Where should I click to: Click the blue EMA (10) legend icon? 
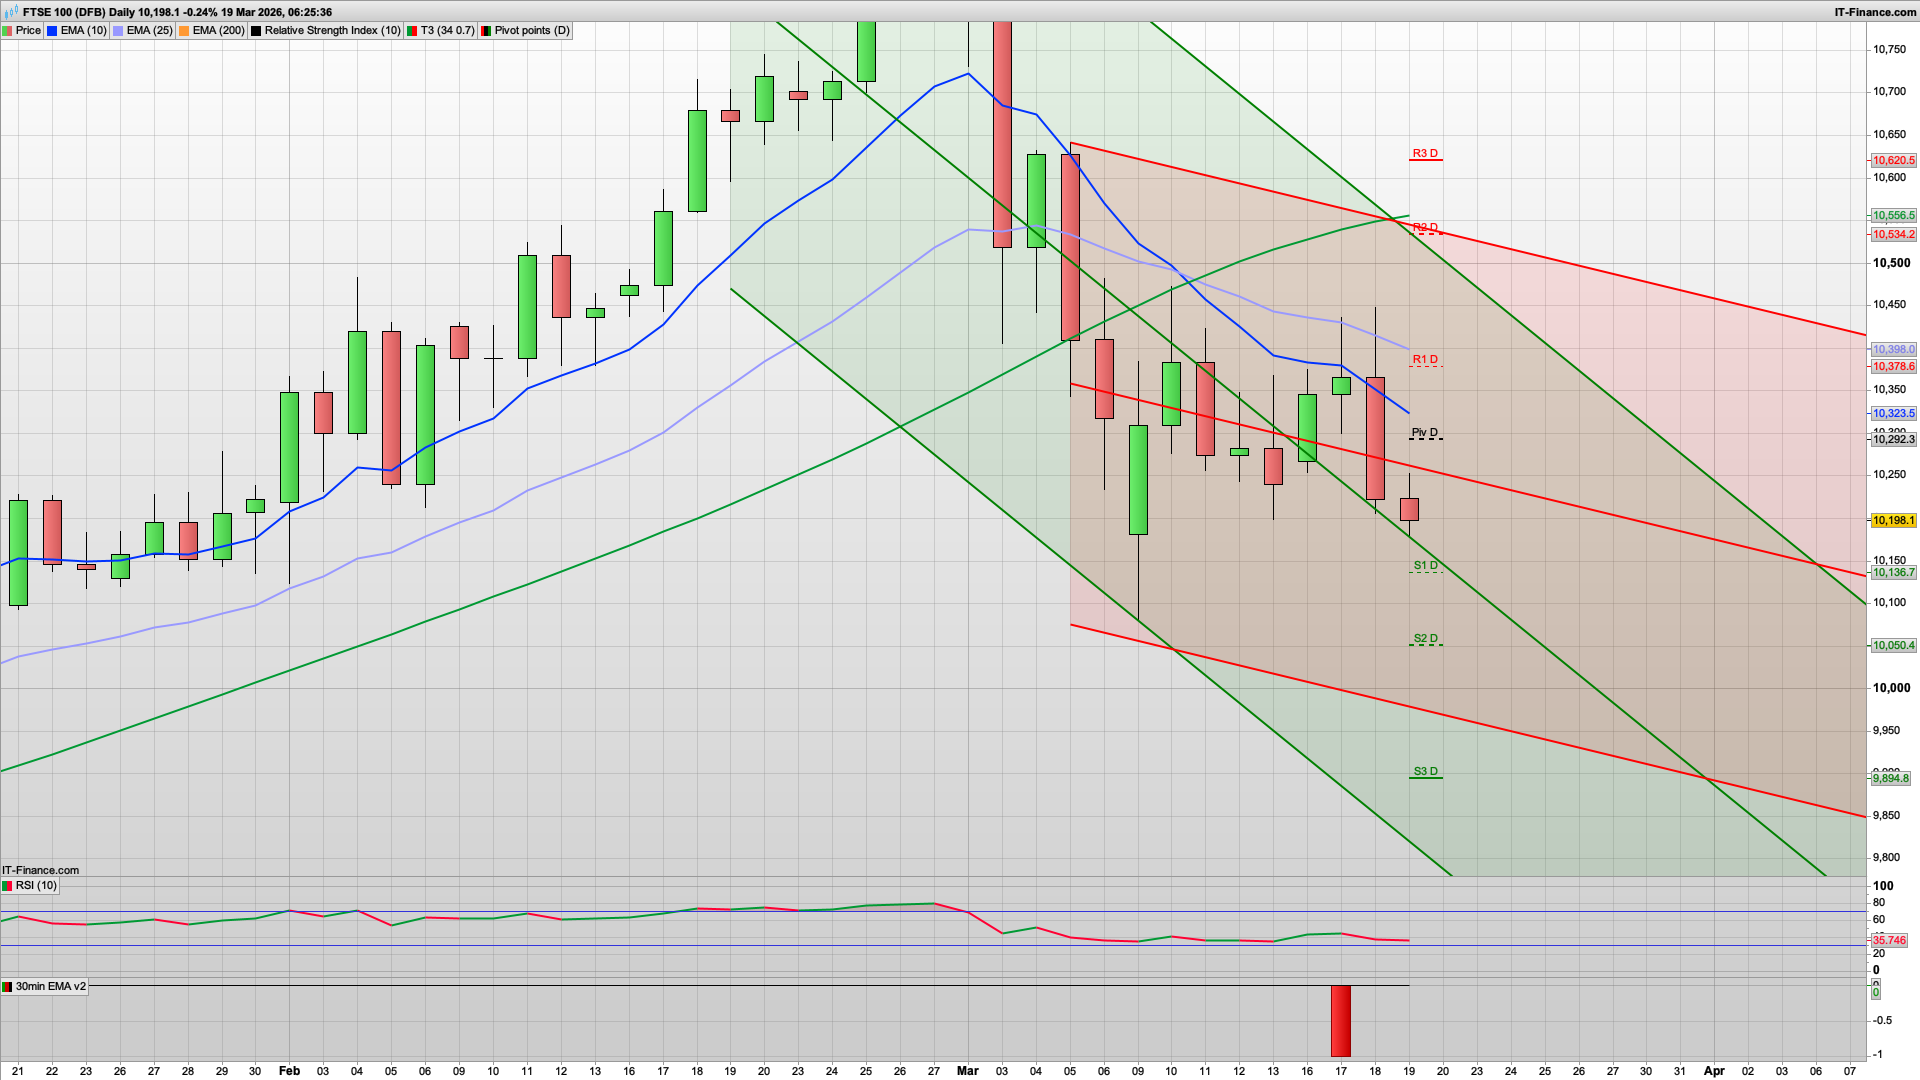(52, 31)
